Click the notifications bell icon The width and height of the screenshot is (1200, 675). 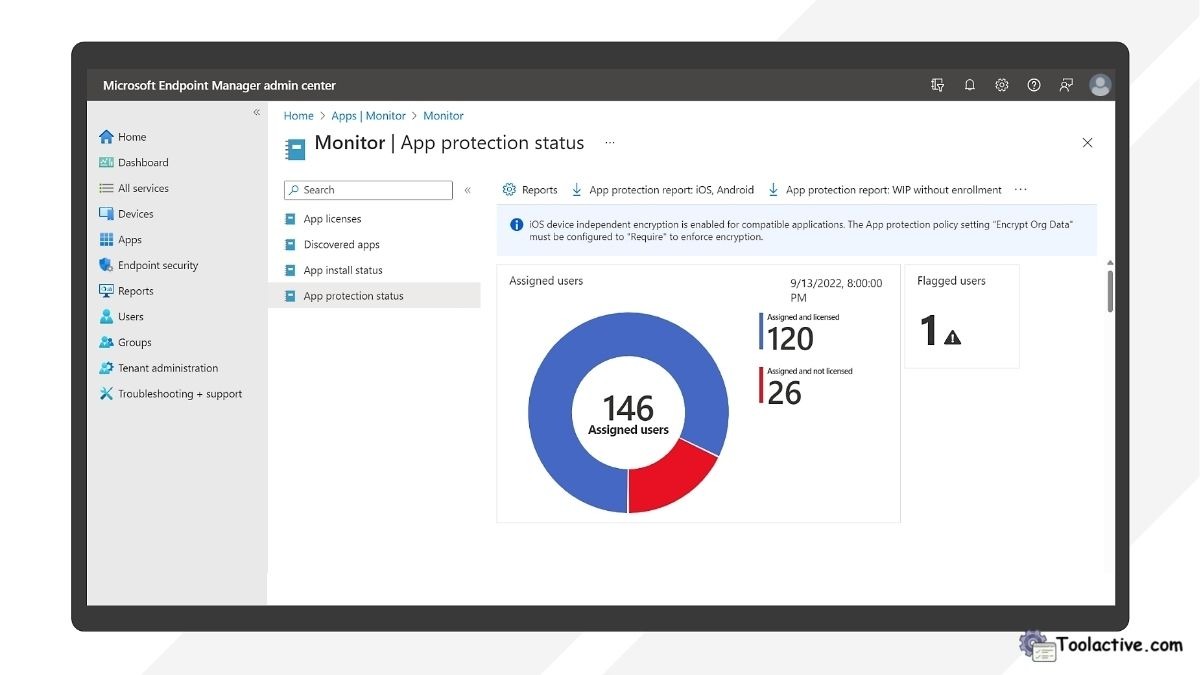[969, 86]
